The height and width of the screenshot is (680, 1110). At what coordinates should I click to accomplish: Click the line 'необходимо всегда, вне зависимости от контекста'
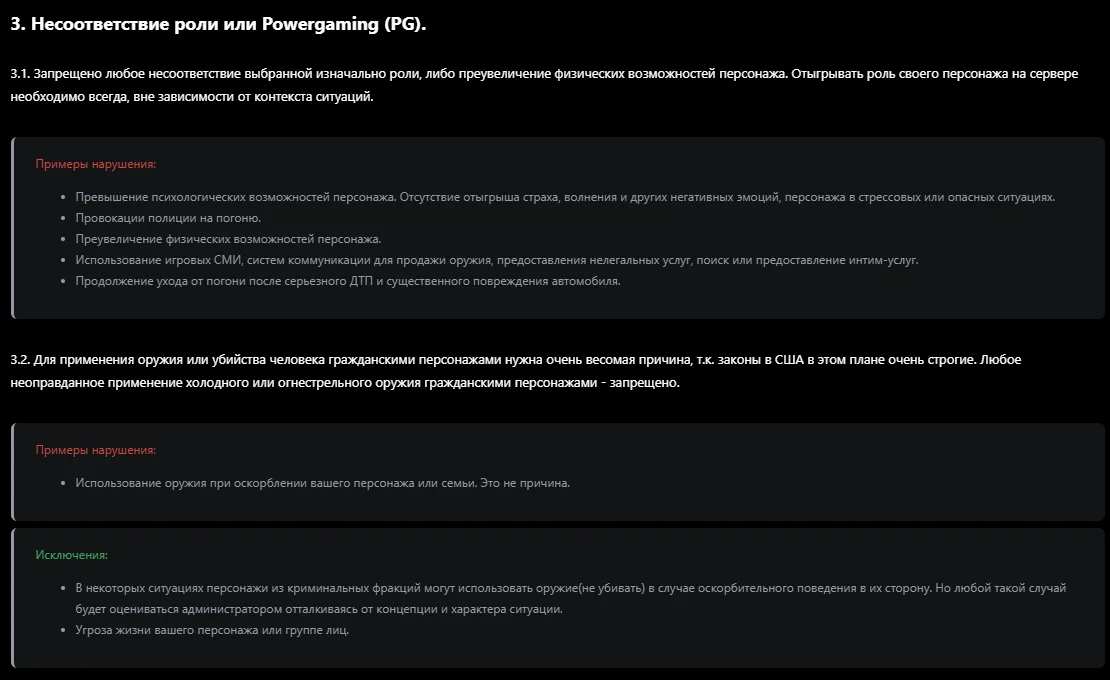click(192, 96)
